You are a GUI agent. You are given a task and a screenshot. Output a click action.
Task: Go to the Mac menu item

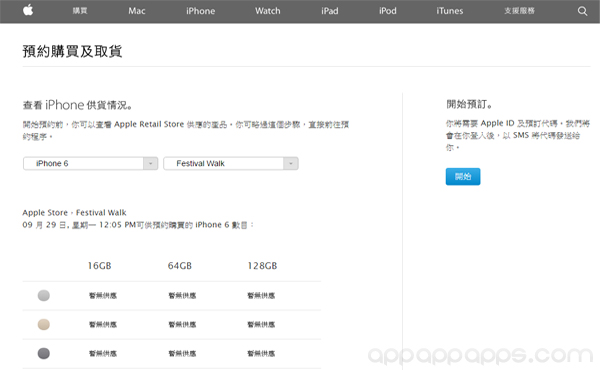[x=137, y=11]
